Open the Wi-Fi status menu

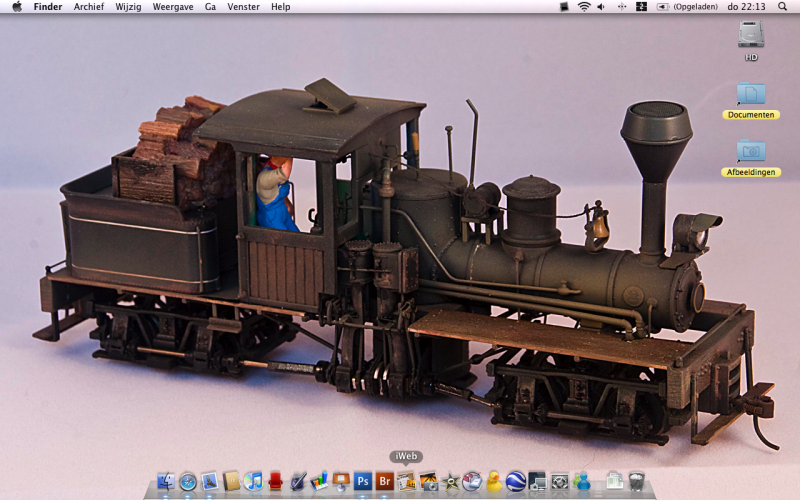tap(584, 7)
